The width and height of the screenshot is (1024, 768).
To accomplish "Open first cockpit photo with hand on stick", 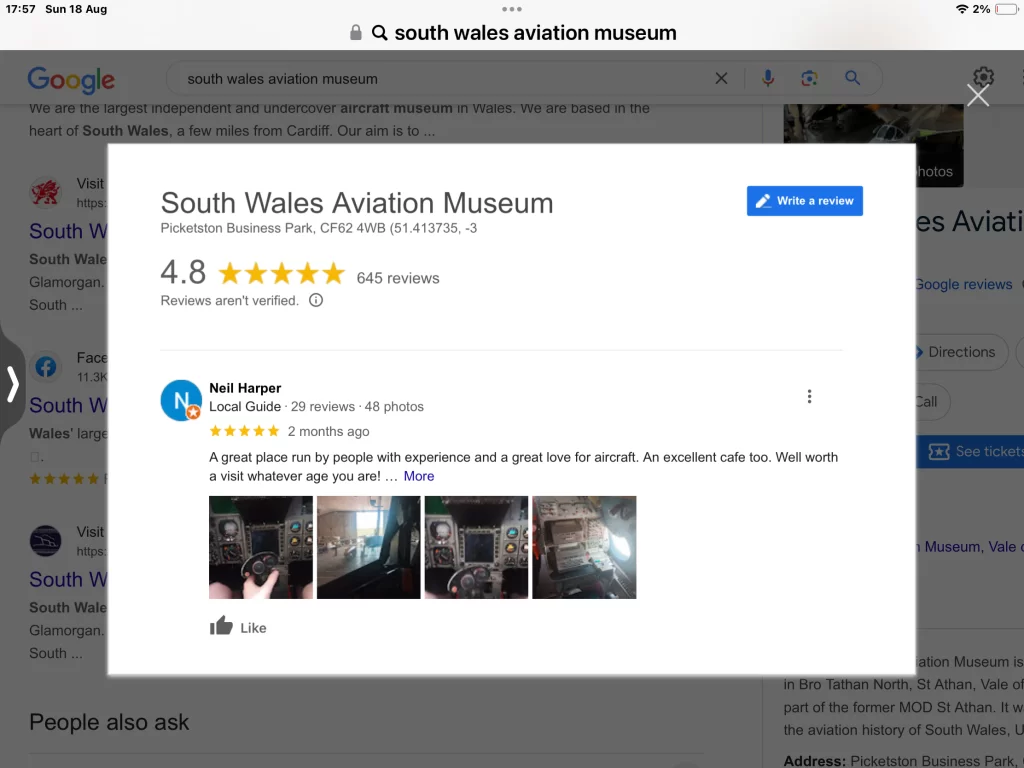I will coord(261,547).
